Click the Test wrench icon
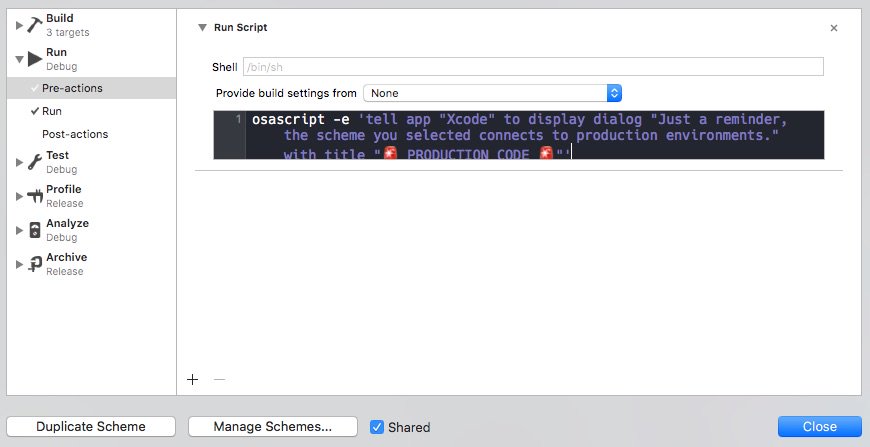870x447 pixels. point(34,162)
